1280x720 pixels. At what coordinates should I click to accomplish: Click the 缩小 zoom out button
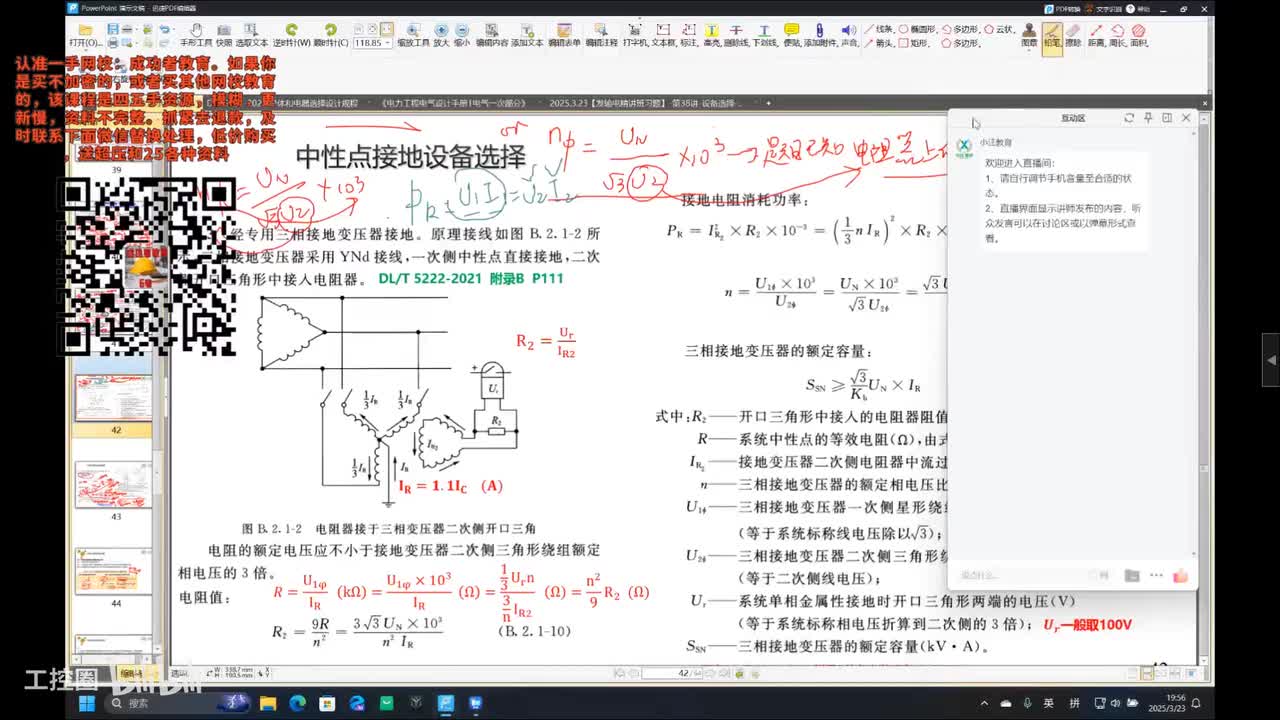(x=461, y=37)
